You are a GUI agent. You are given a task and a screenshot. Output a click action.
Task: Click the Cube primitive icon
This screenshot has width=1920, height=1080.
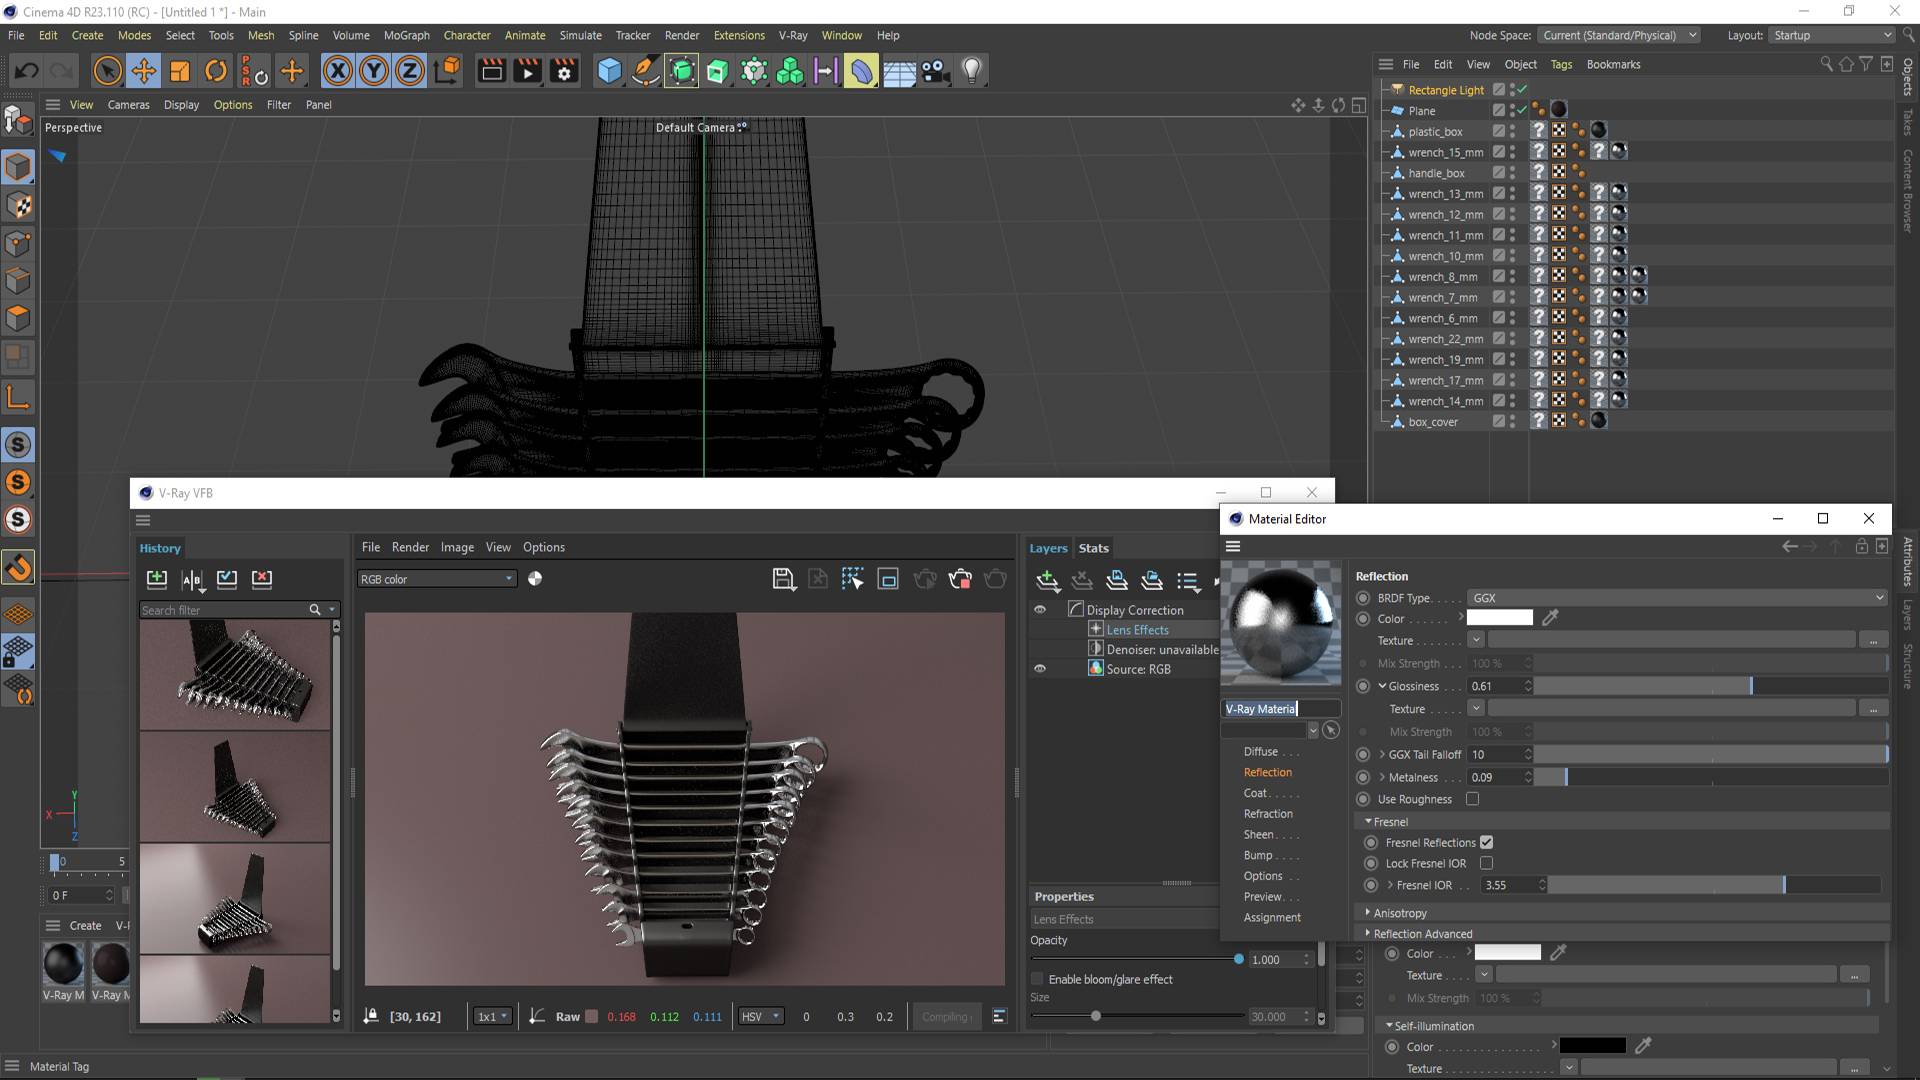[x=609, y=71]
